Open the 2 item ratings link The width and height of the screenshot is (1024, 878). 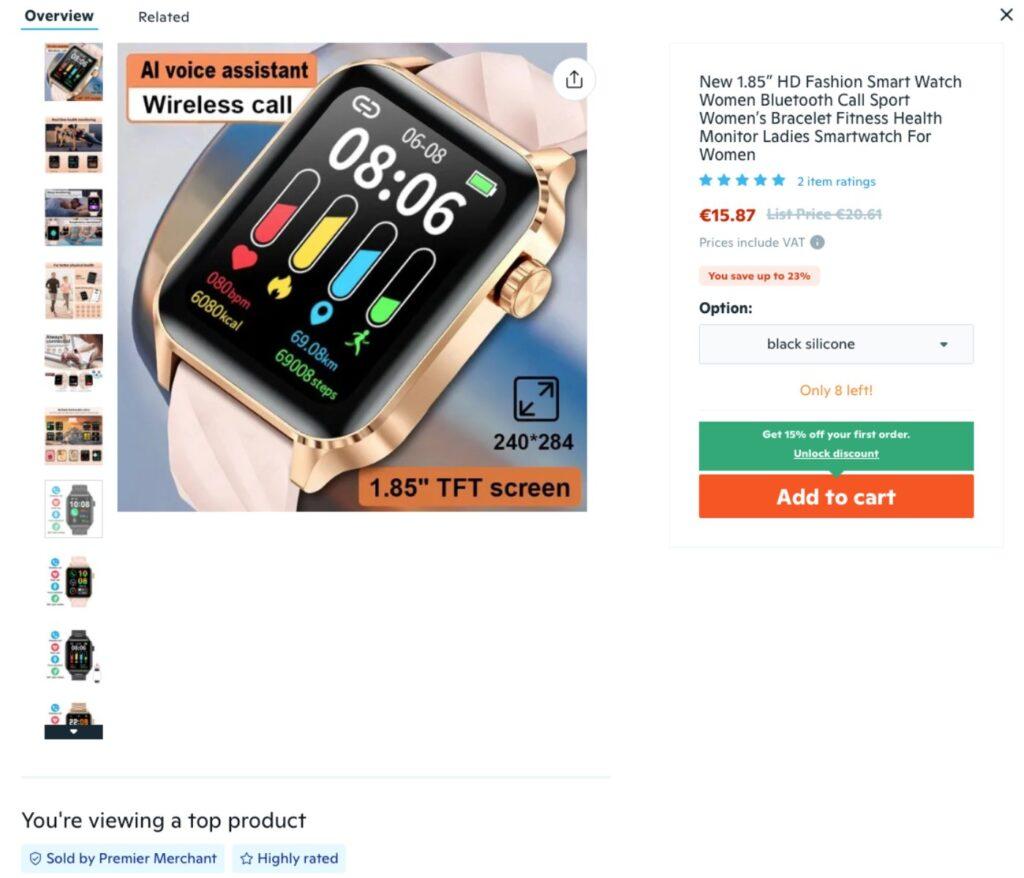(x=836, y=182)
